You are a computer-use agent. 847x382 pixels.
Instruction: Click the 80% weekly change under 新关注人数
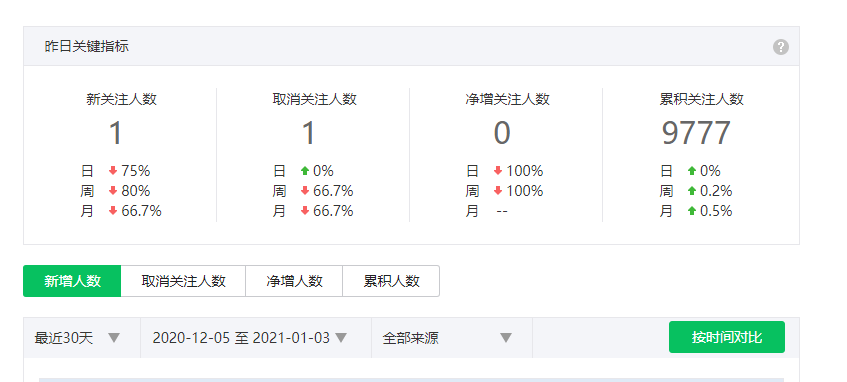tap(136, 191)
